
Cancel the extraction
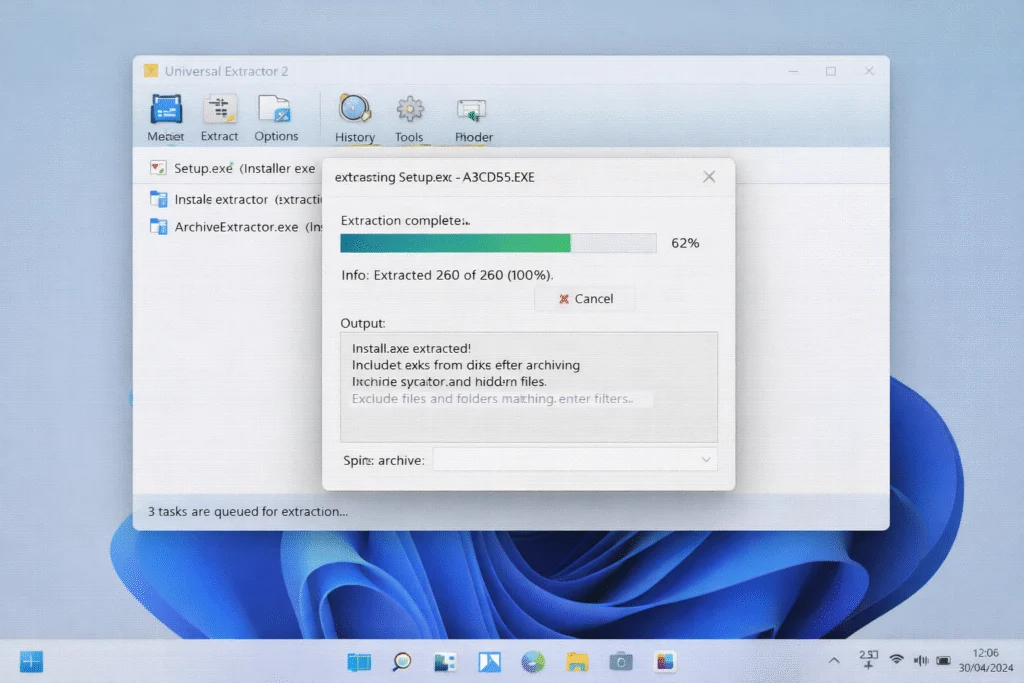pos(585,299)
